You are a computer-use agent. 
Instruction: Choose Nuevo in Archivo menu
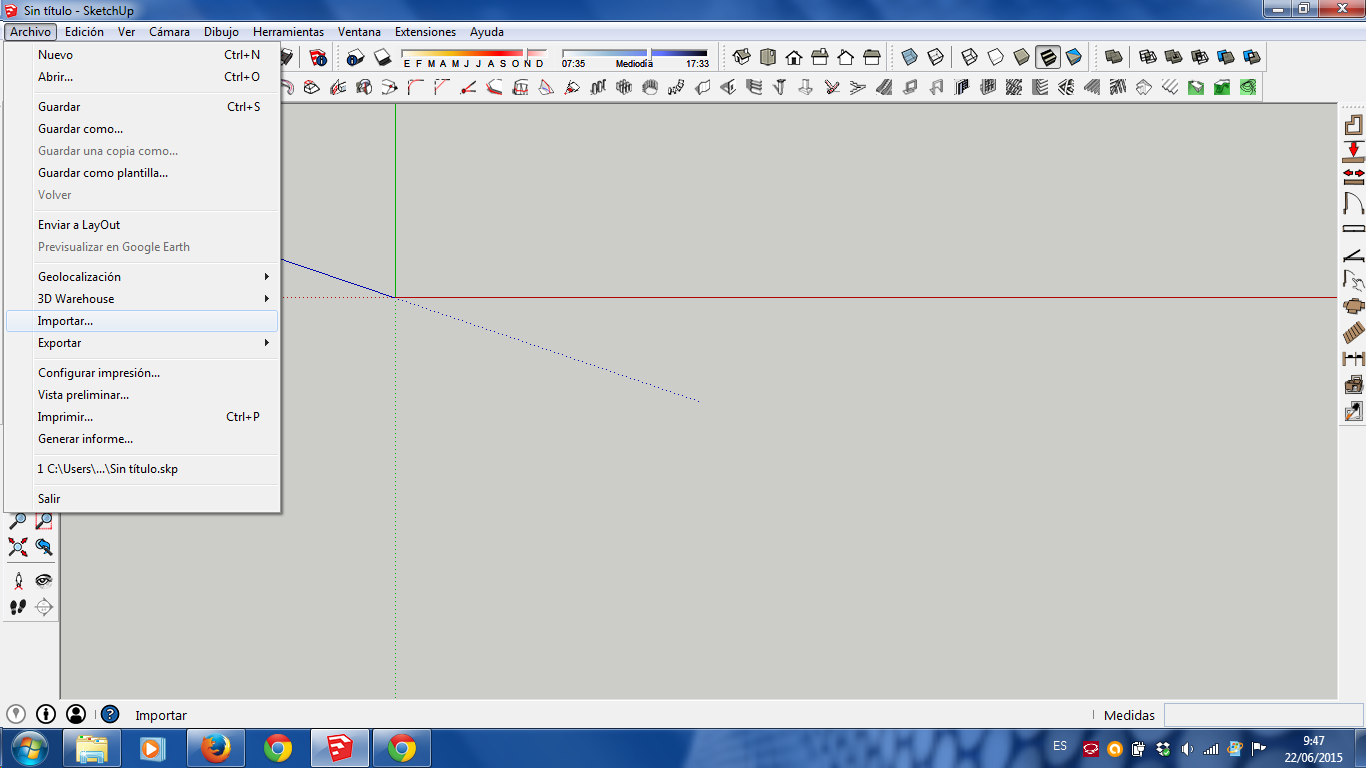142,55
